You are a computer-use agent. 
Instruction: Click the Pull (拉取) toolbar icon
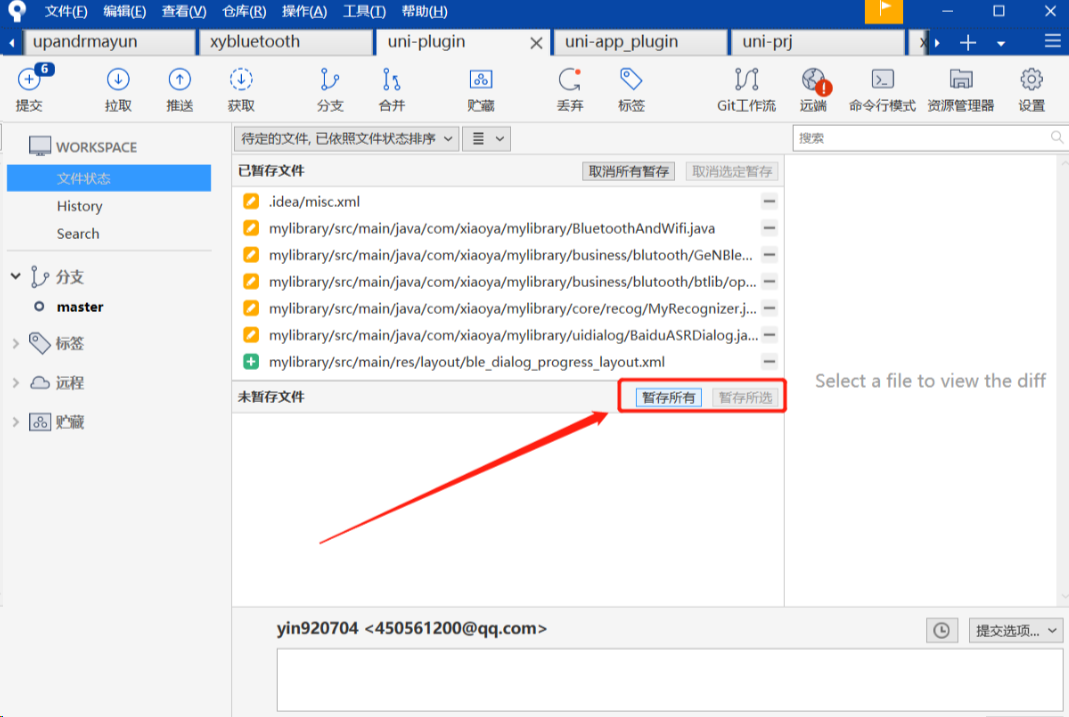coord(118,88)
